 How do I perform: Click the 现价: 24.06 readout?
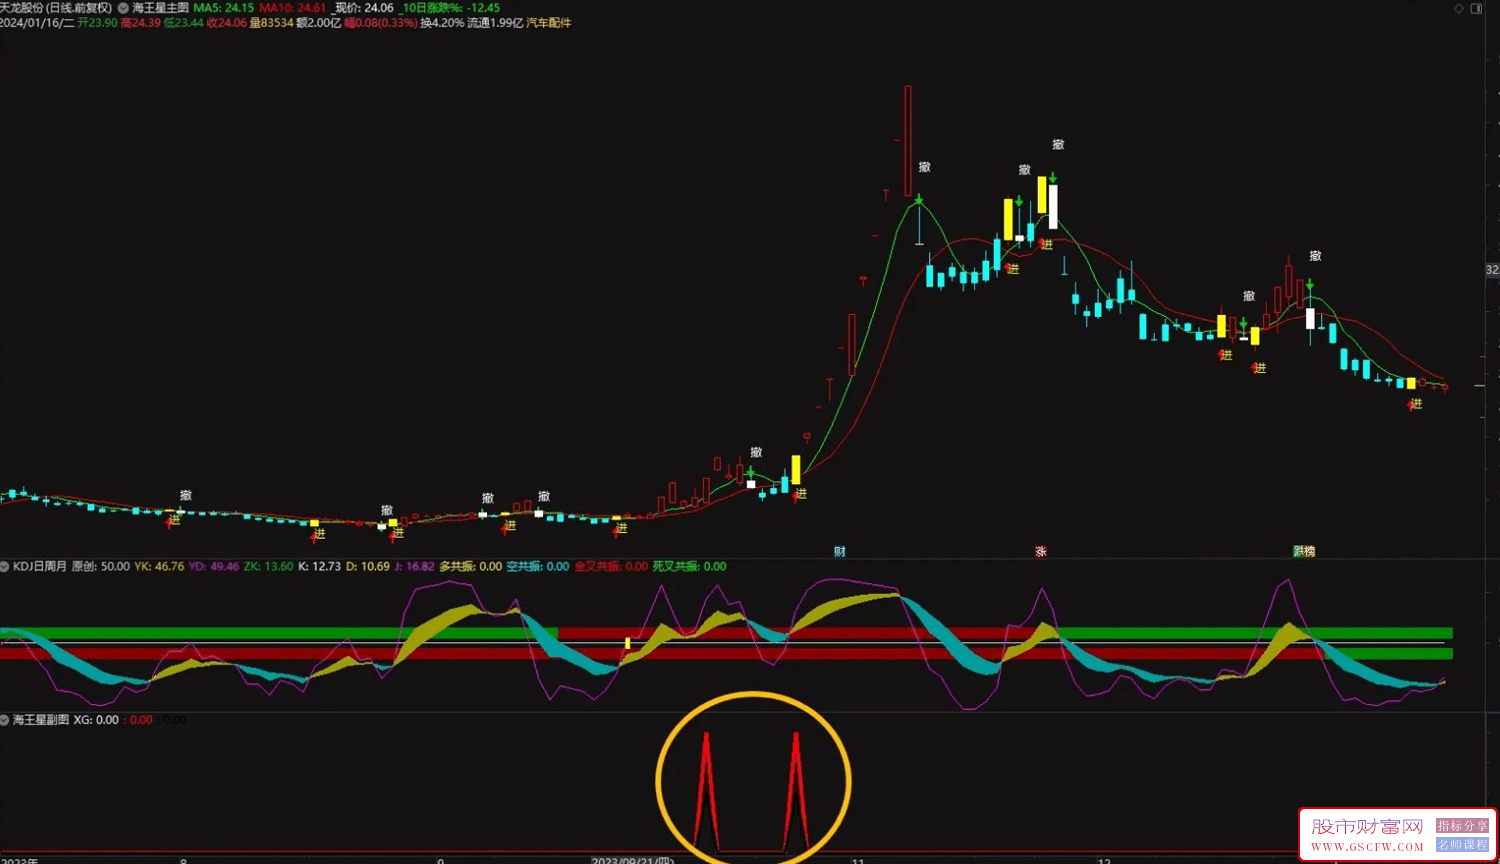pyautogui.click(x=364, y=7)
